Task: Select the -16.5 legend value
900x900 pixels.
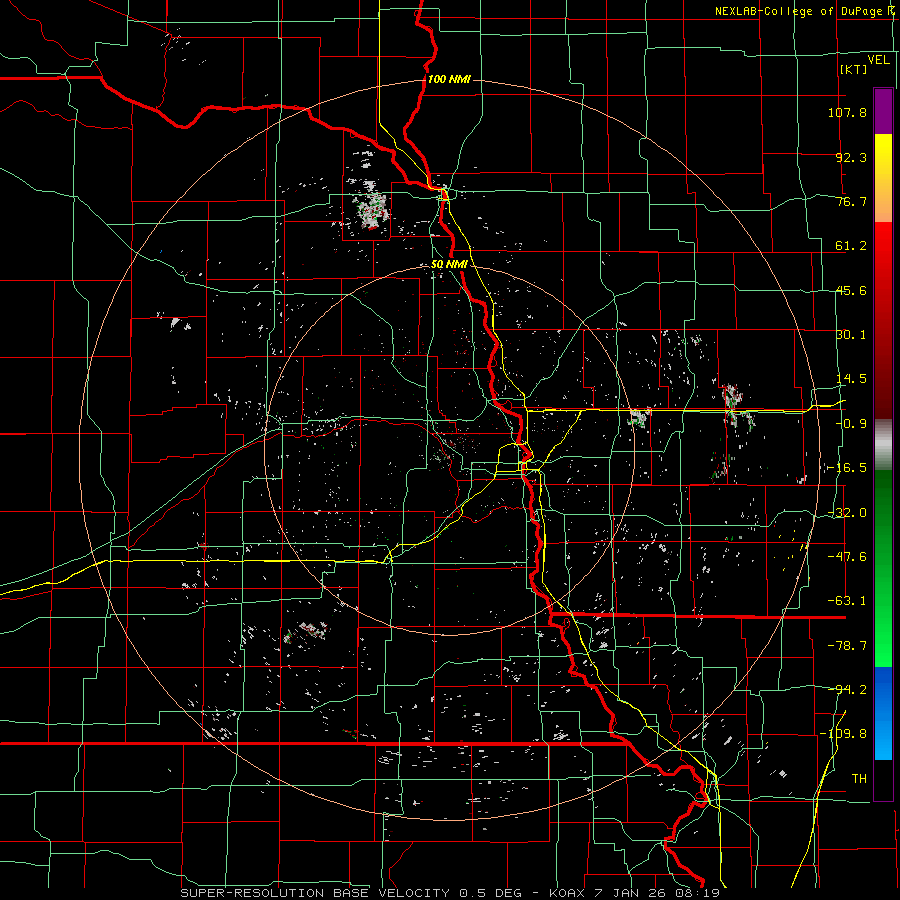Action: [847, 468]
